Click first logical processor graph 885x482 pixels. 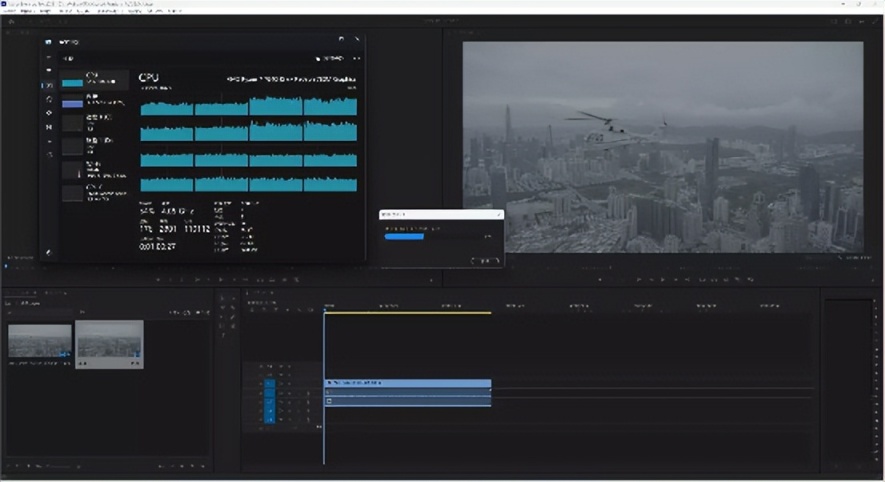point(167,106)
